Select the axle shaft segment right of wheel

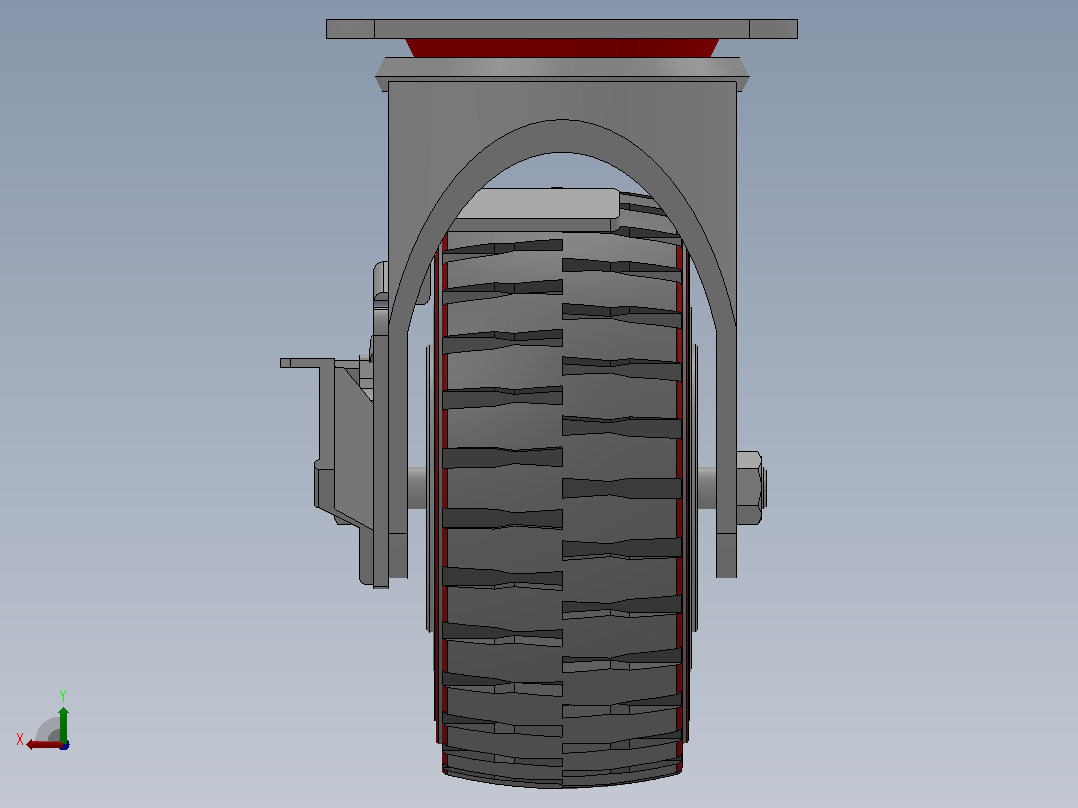(x=707, y=488)
